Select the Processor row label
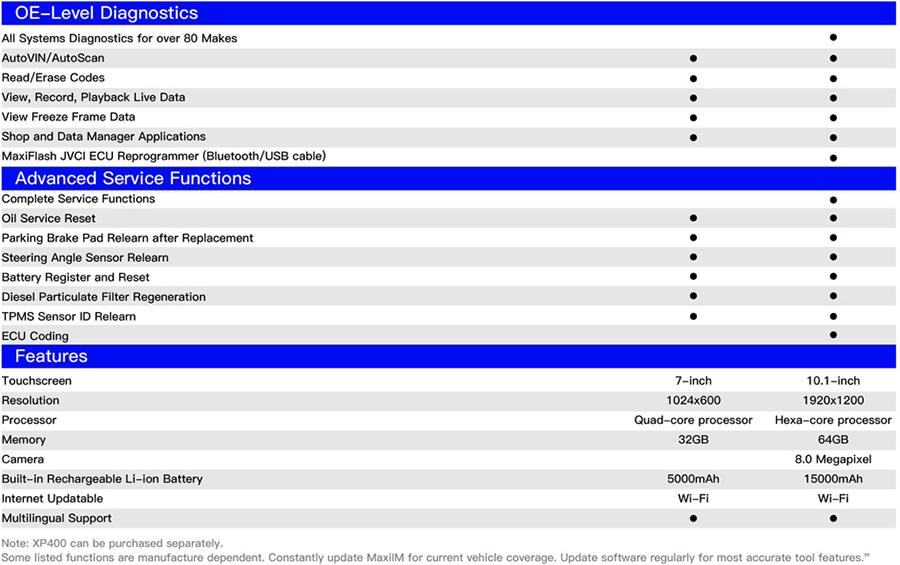The width and height of the screenshot is (900, 565). point(29,420)
